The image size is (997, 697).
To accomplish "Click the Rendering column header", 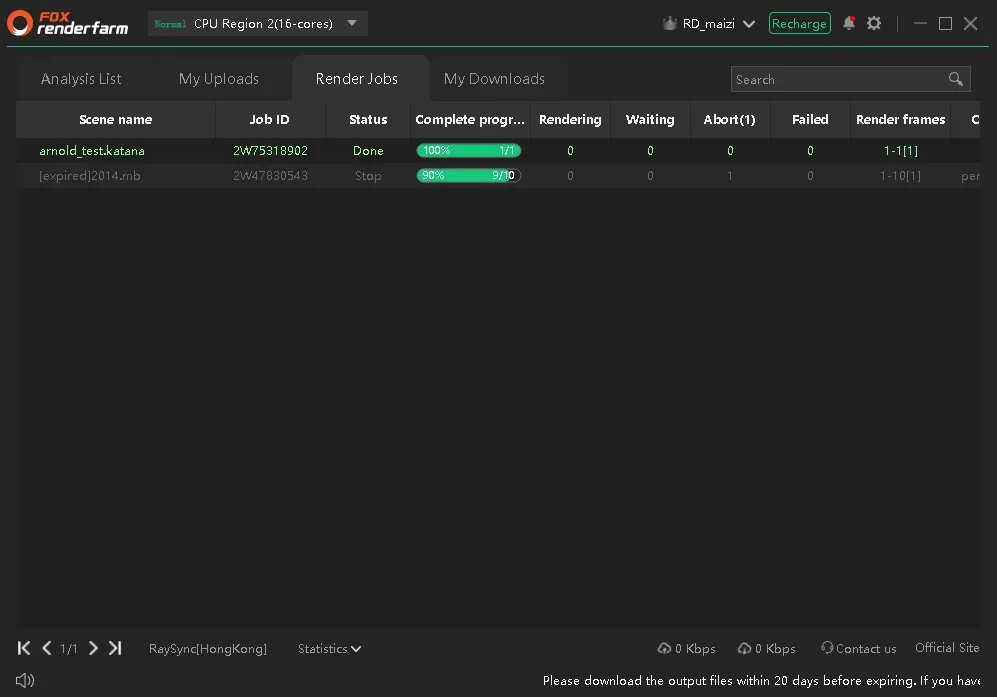I will pos(570,120).
